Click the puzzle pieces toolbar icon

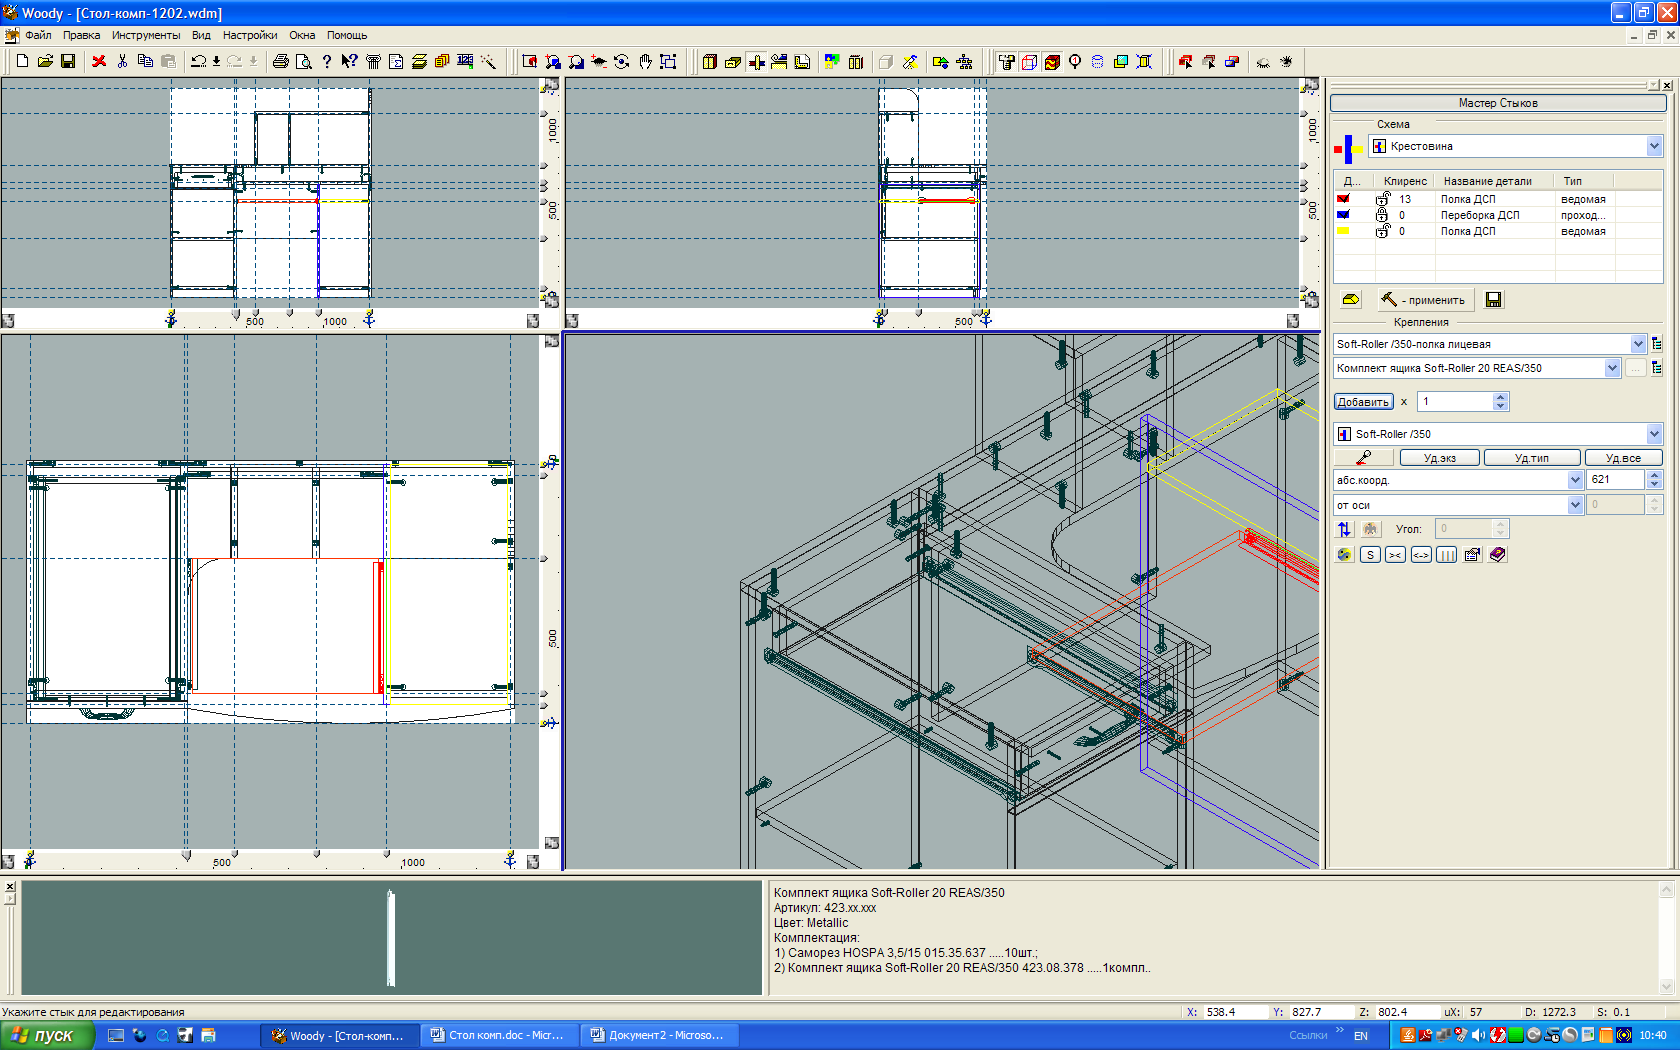coord(832,61)
